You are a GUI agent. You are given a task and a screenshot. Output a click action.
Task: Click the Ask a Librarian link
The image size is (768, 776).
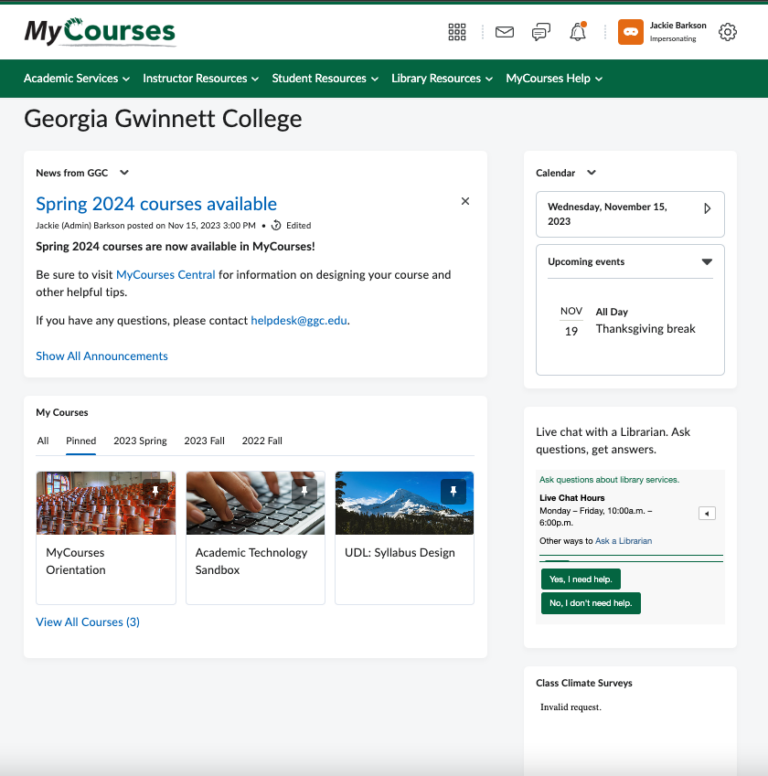click(x=624, y=541)
